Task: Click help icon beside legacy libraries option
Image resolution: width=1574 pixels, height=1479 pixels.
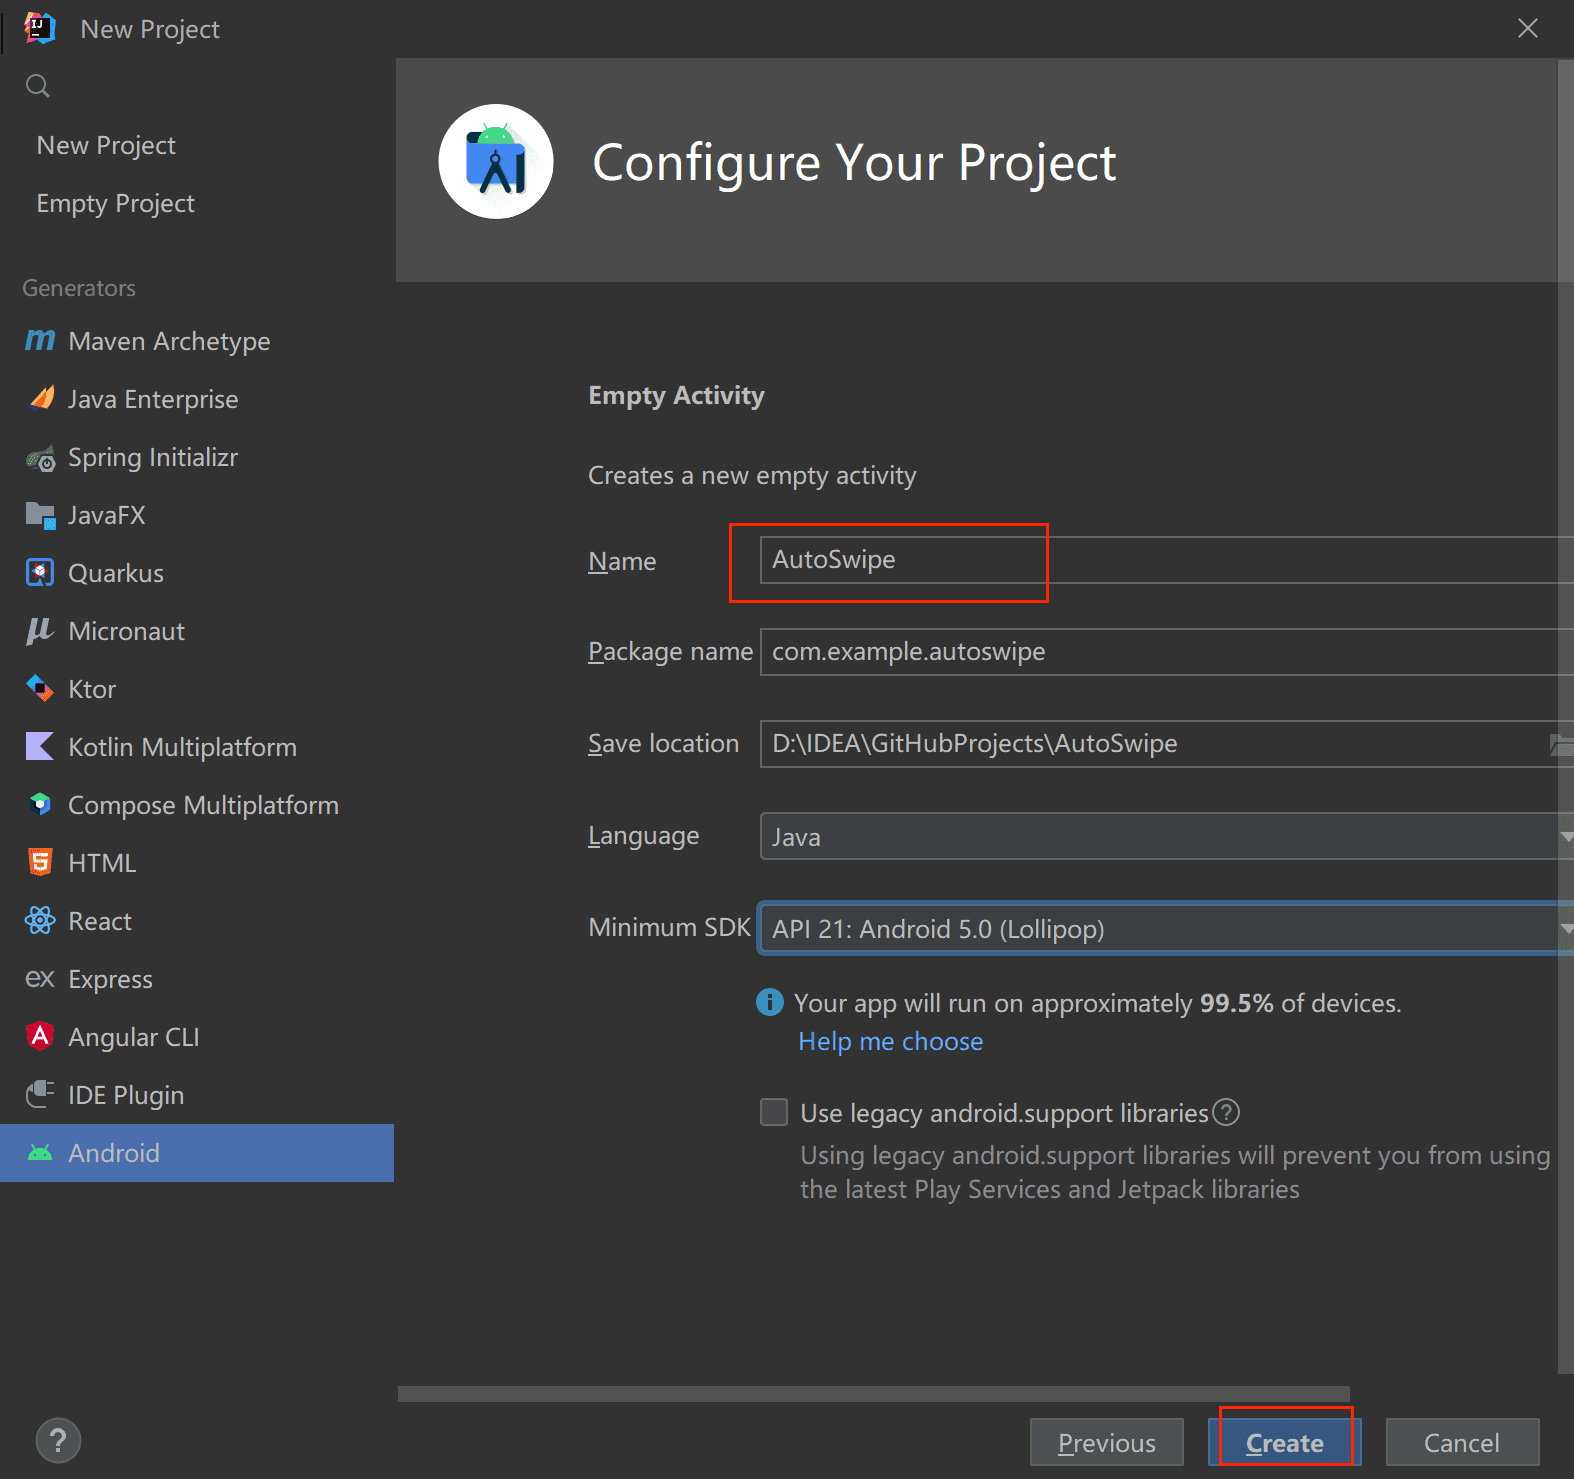Action: point(1226,1112)
